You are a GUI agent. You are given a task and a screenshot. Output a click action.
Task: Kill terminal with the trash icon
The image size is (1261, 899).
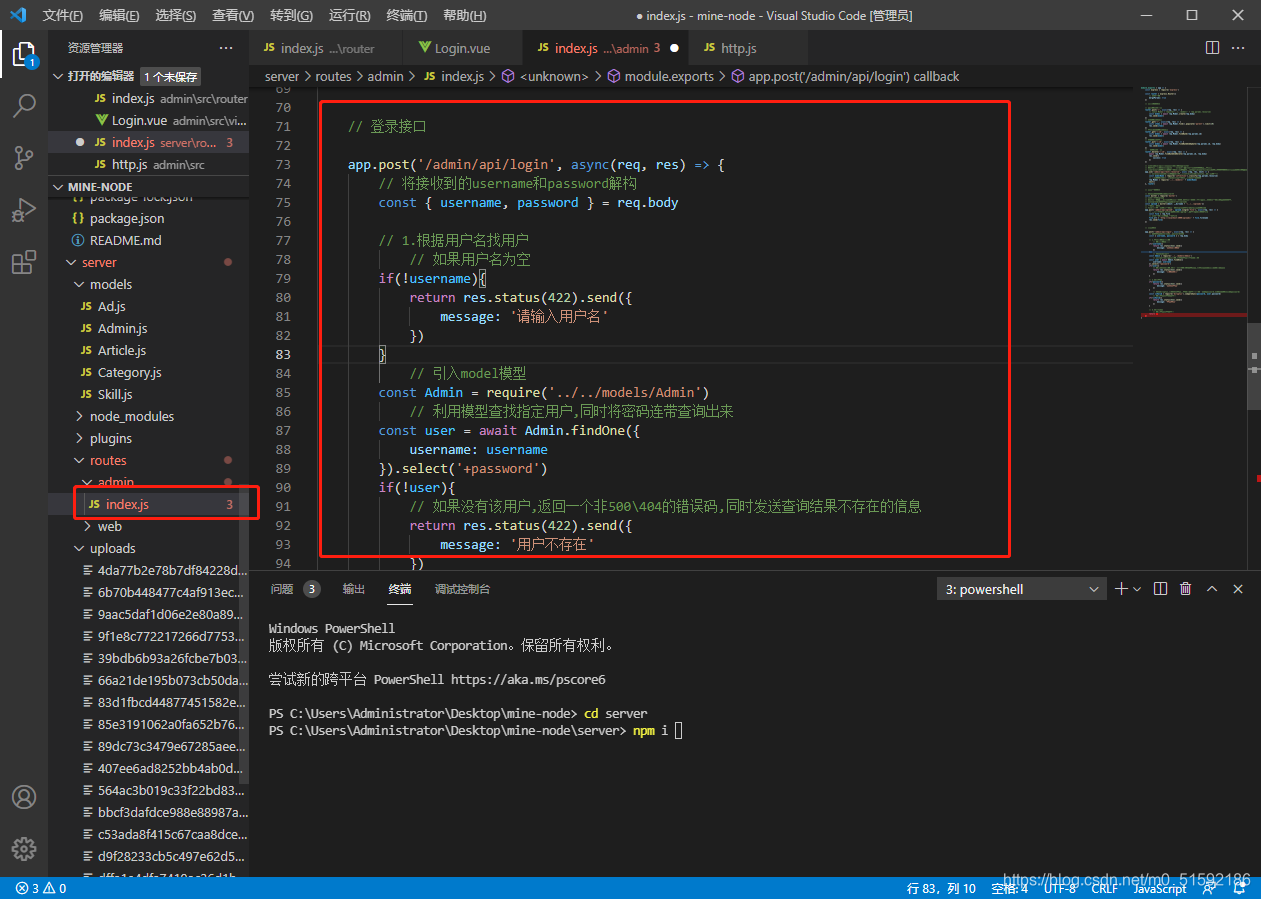(1186, 589)
